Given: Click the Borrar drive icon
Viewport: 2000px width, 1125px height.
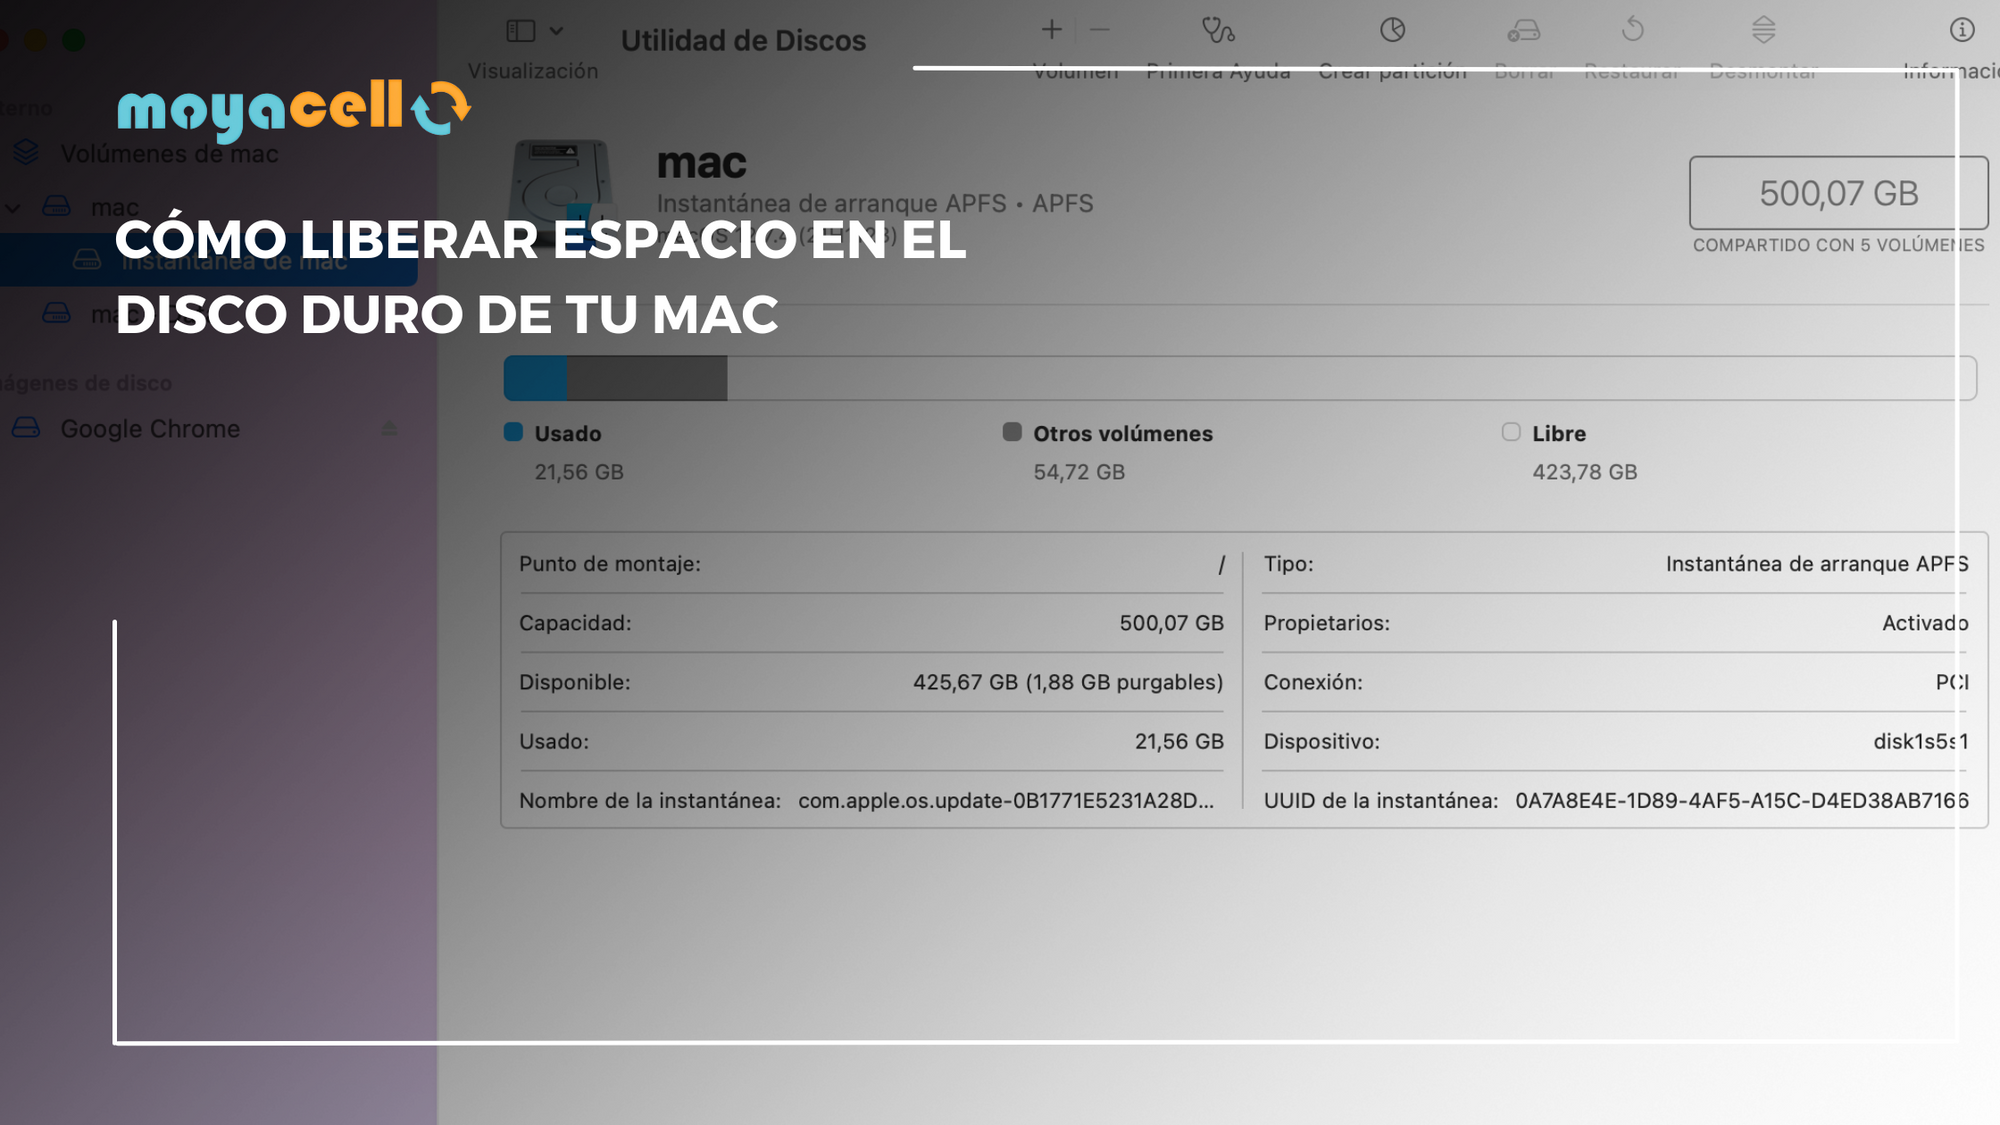Looking at the screenshot, I should tap(1524, 31).
